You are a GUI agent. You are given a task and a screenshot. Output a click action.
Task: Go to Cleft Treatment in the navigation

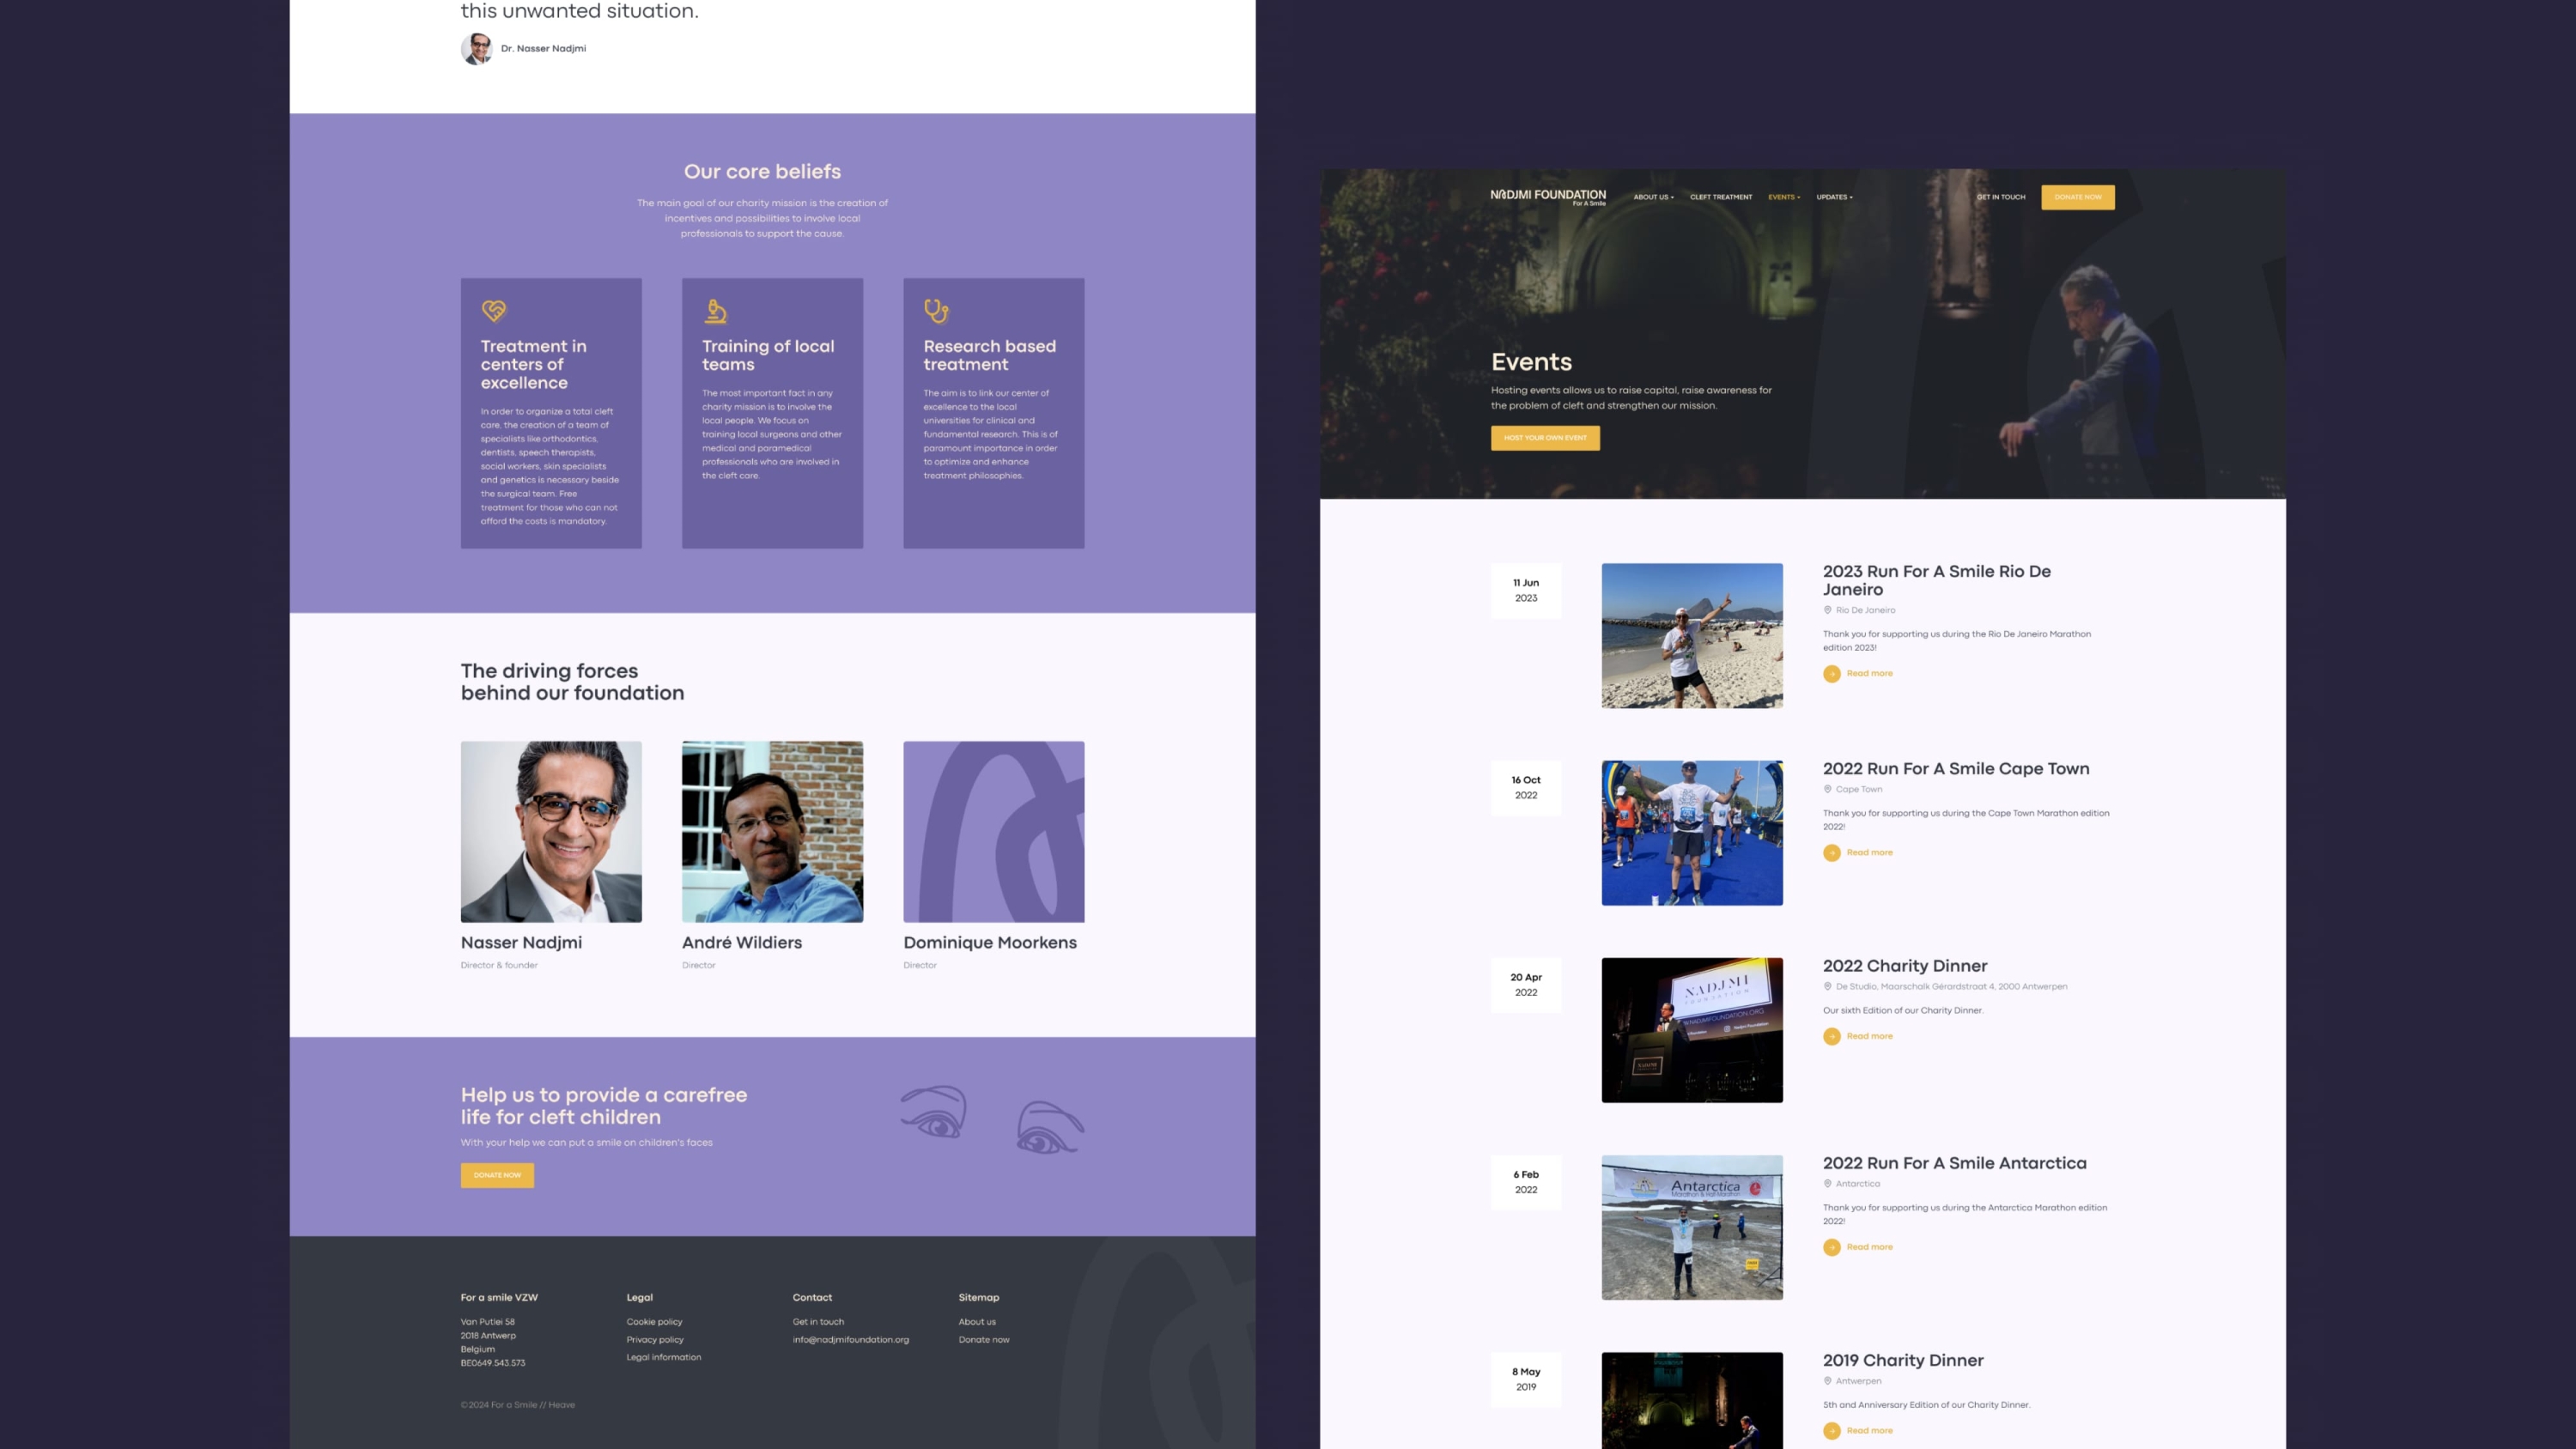tap(1721, 197)
